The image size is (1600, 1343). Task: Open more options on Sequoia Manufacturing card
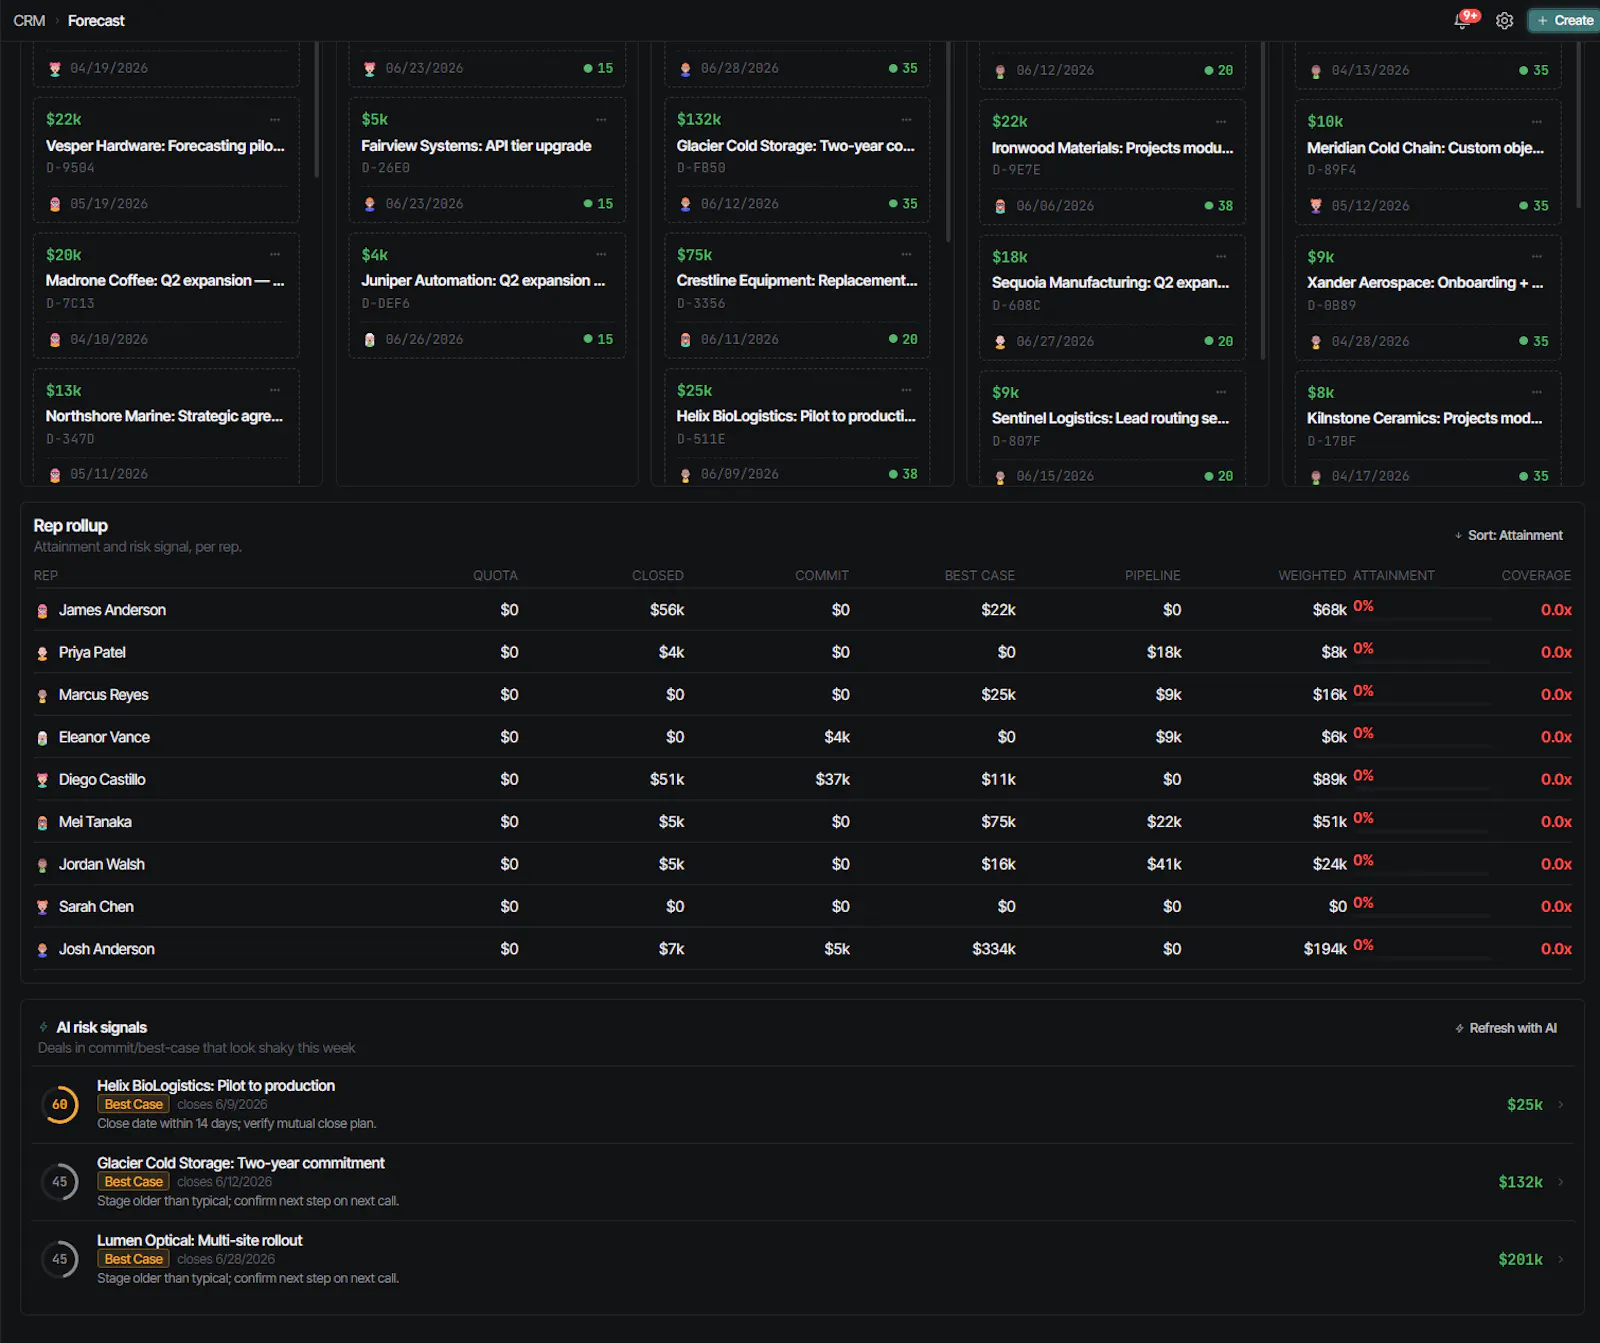coord(1221,257)
